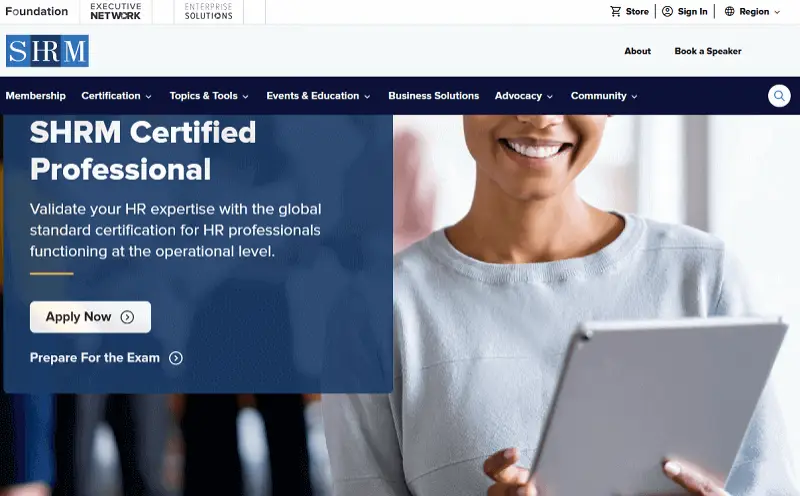The width and height of the screenshot is (800, 496).
Task: Click arrow icon beside Prepare For the Exam
Action: [176, 358]
